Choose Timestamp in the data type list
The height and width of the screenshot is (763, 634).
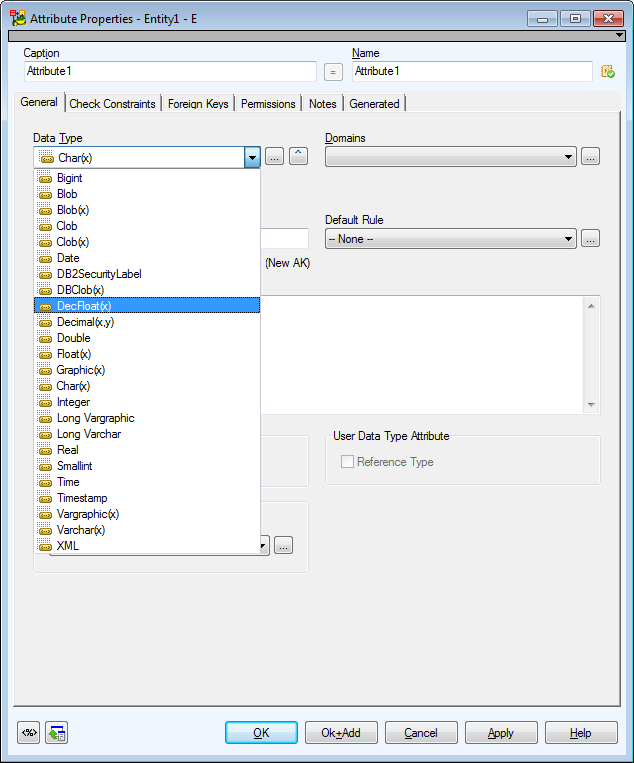[82, 498]
